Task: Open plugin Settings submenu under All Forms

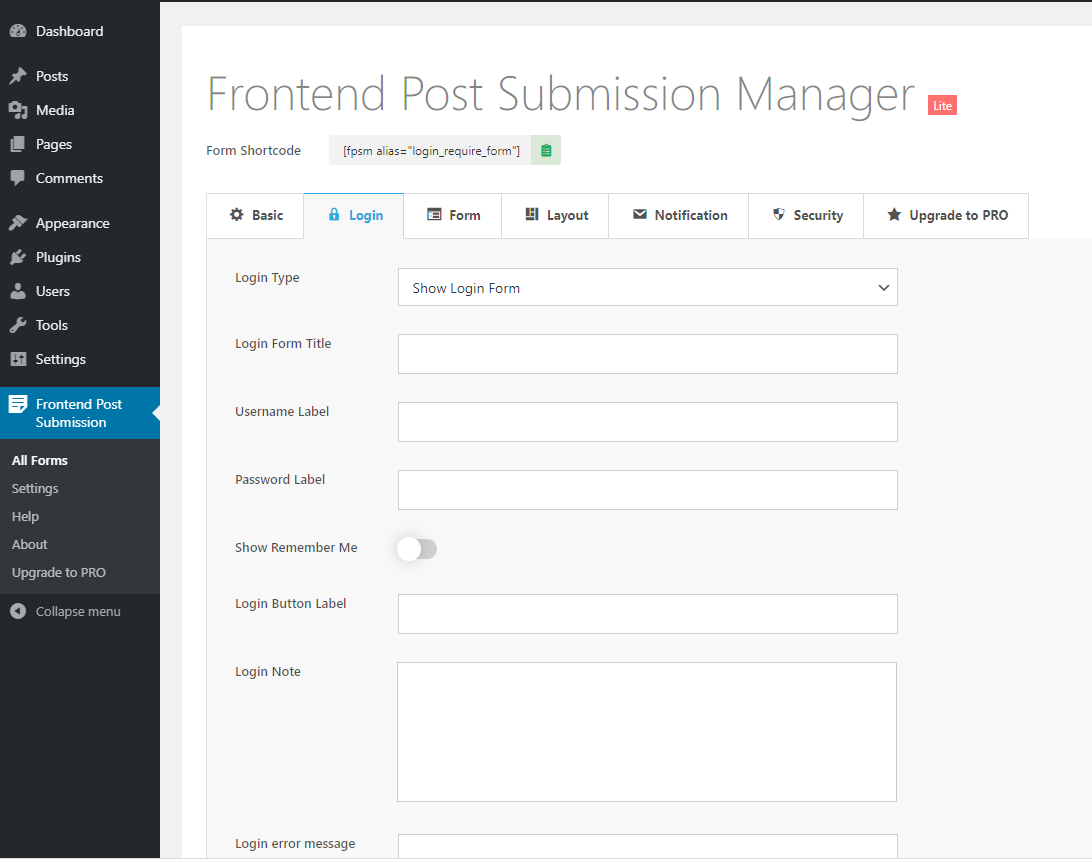Action: pyautogui.click(x=35, y=489)
